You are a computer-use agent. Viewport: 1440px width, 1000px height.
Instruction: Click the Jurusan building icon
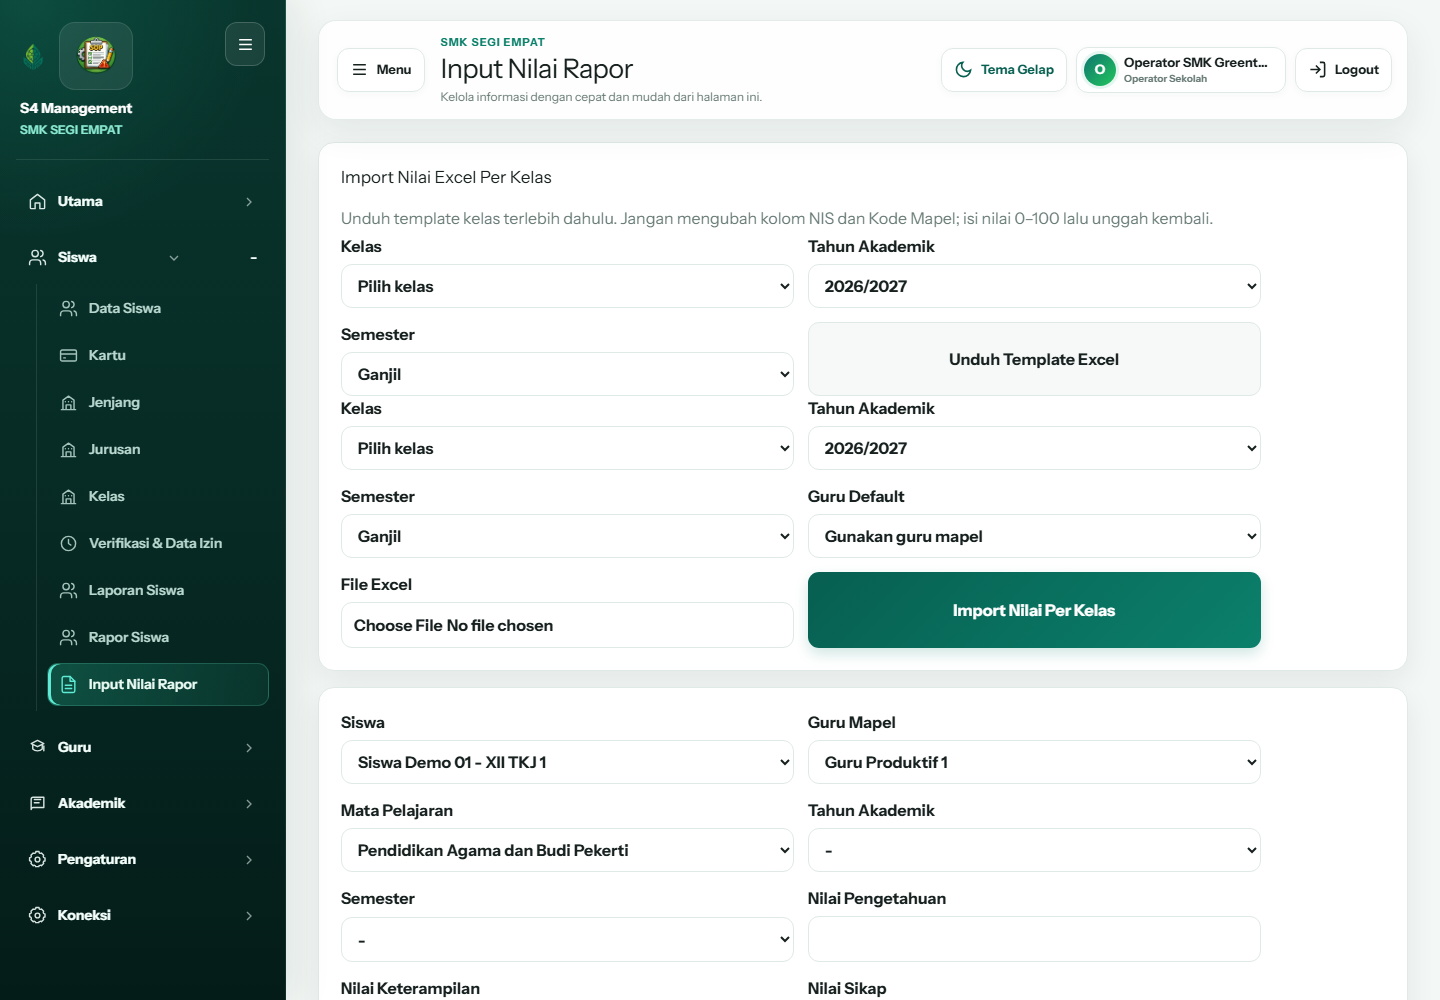(68, 449)
